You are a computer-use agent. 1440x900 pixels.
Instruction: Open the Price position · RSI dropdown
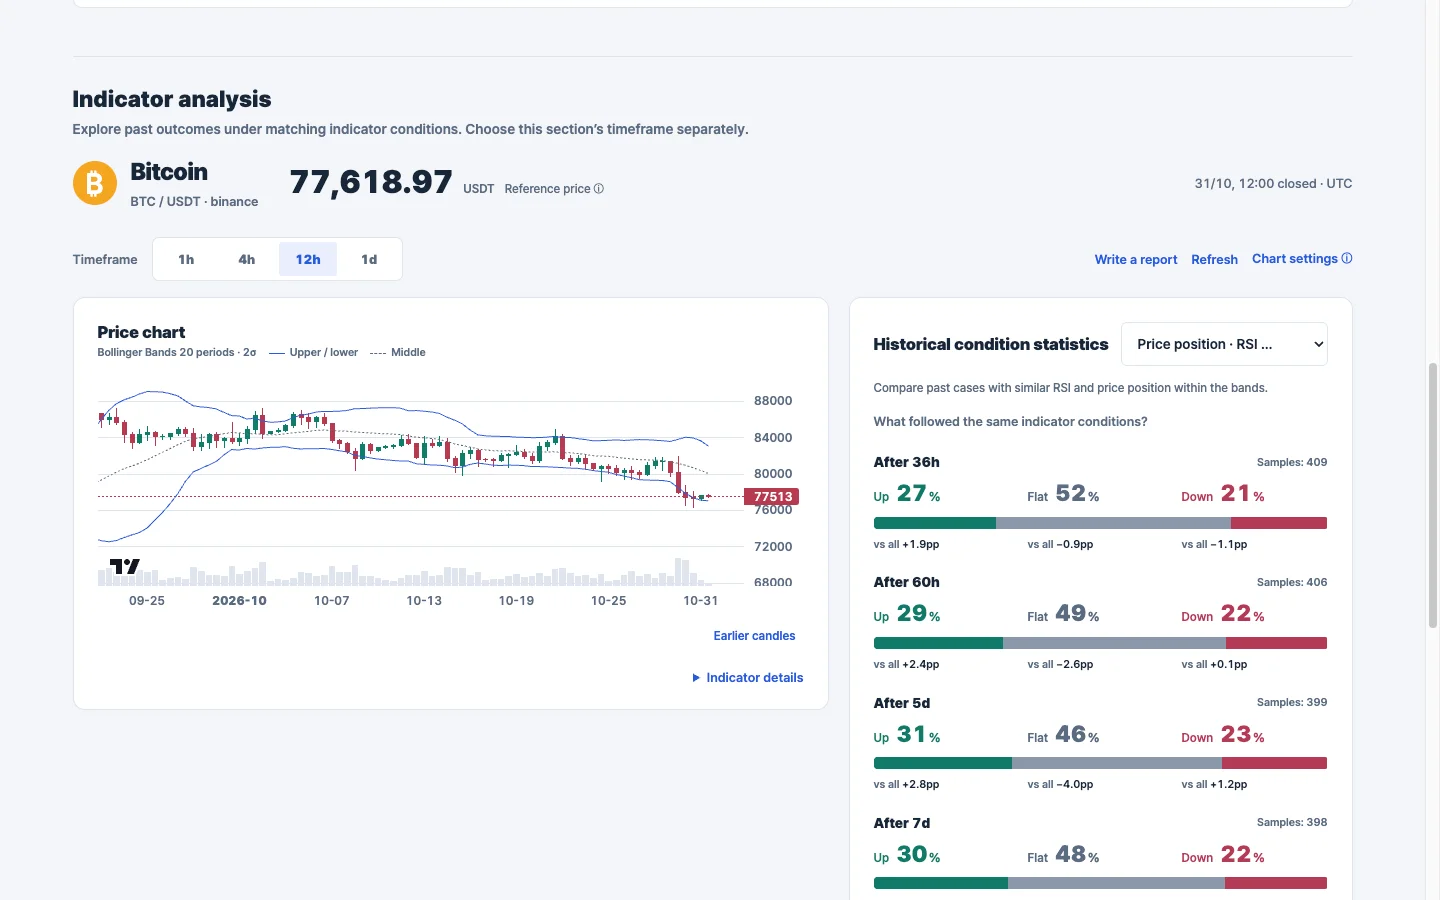tap(1224, 344)
